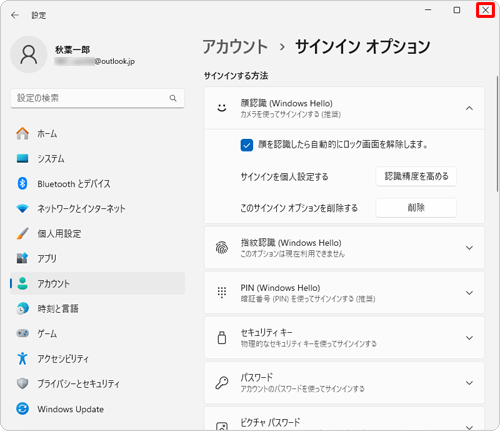Minimize the settings window
Screen dimensions: 500x431
[x=428, y=10]
